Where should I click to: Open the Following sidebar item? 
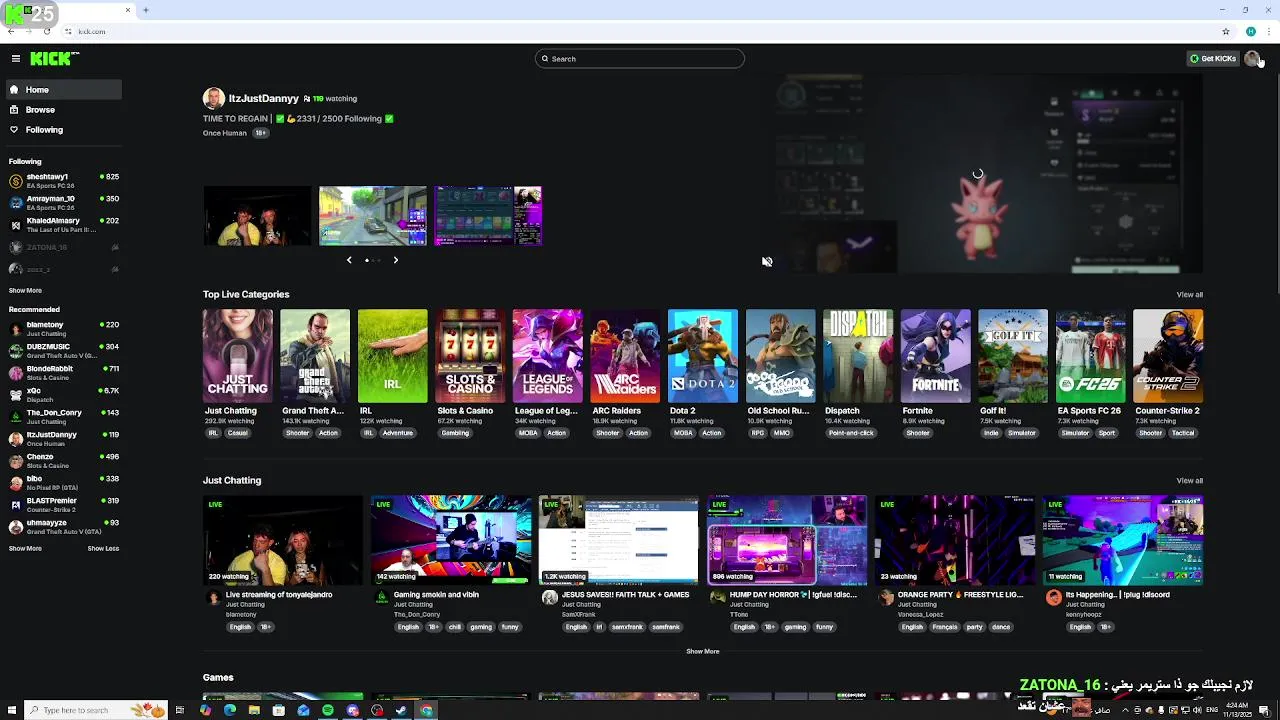pyautogui.click(x=62, y=130)
